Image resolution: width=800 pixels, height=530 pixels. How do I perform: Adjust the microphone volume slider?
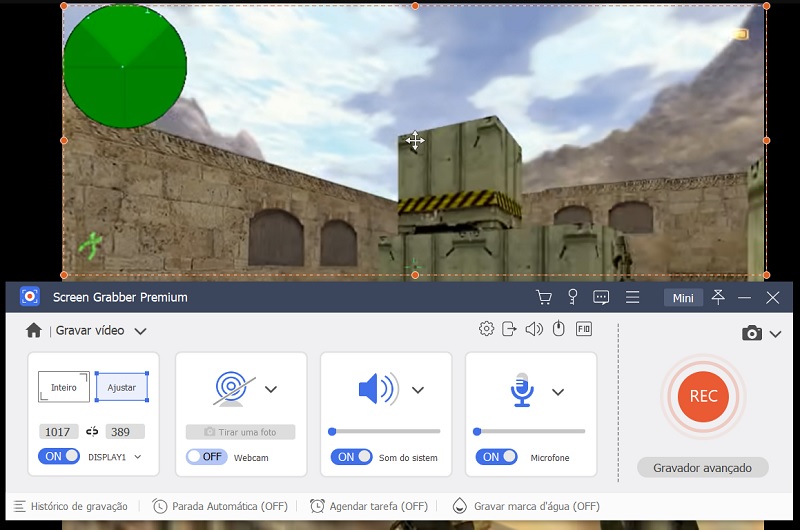tap(529, 432)
